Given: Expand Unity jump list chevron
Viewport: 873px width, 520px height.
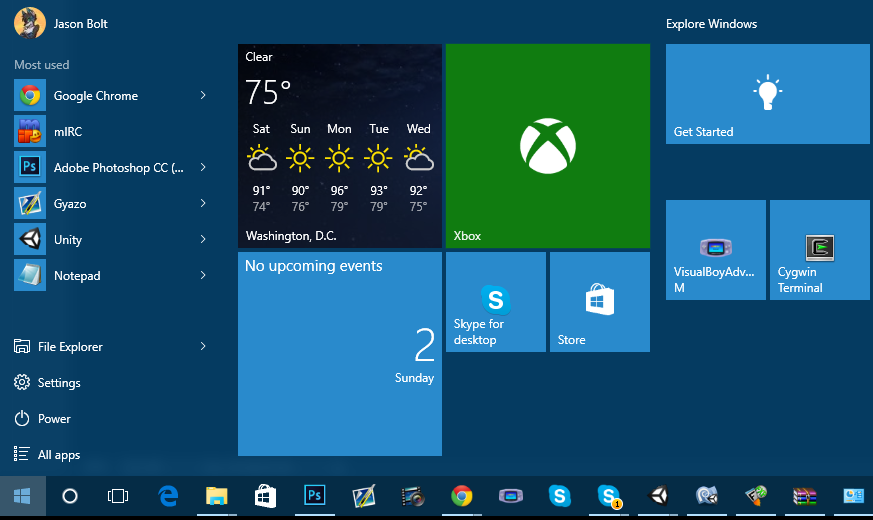Looking at the screenshot, I should [203, 239].
